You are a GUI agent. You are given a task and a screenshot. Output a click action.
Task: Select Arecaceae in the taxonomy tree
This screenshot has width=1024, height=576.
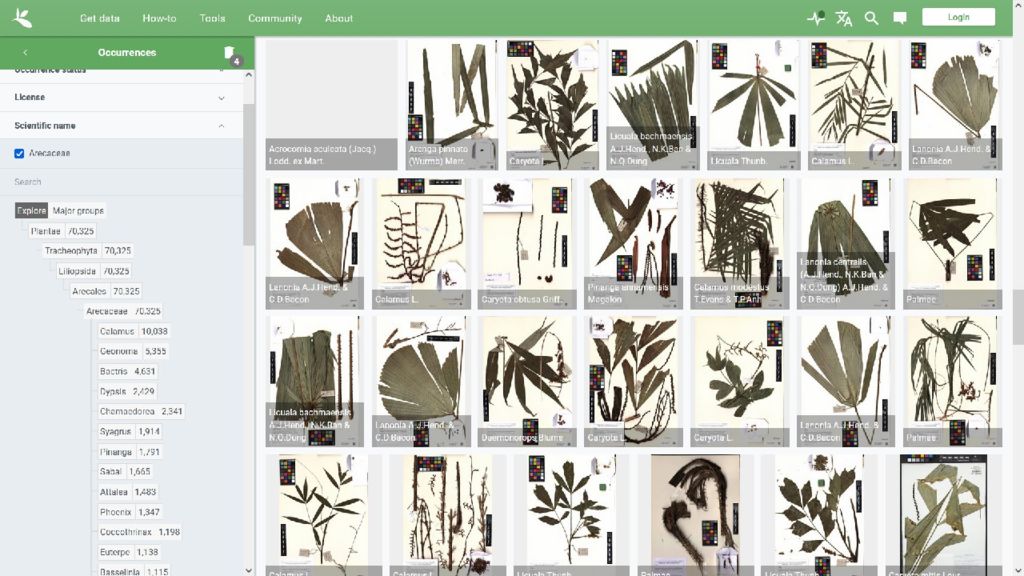[x=106, y=312]
